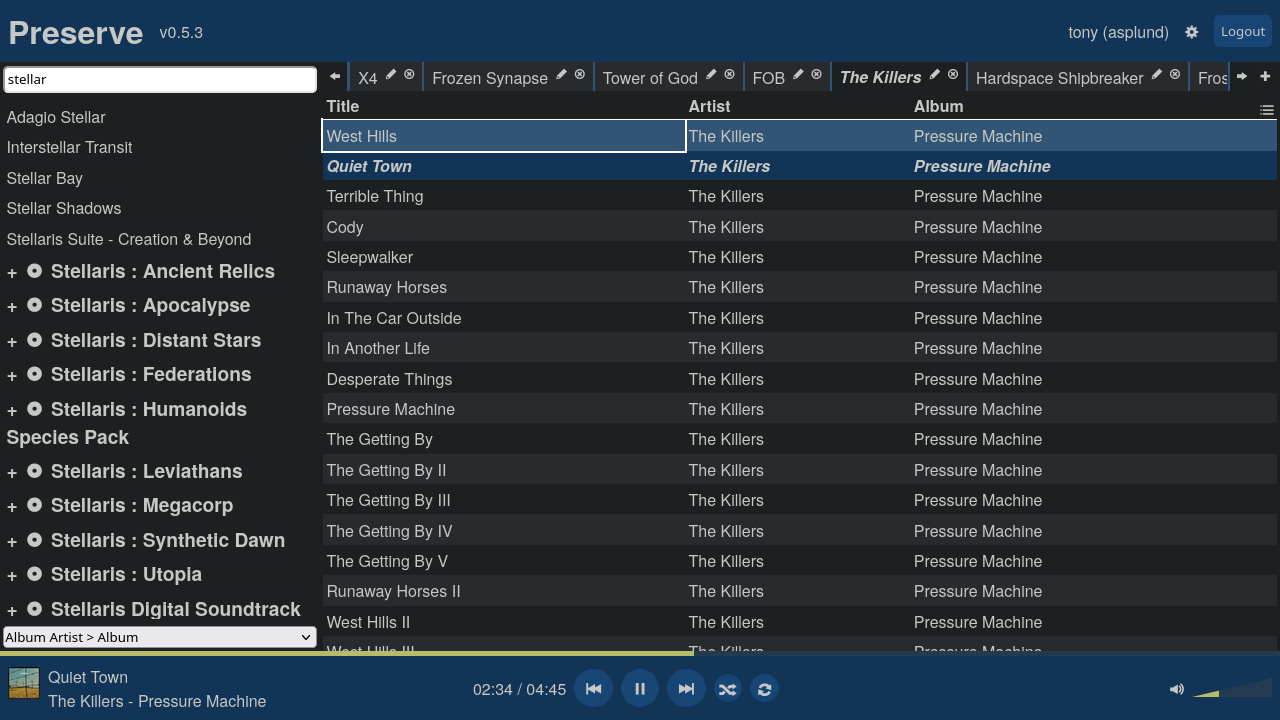Skip to the previous track
The width and height of the screenshot is (1280, 720).
tap(593, 688)
